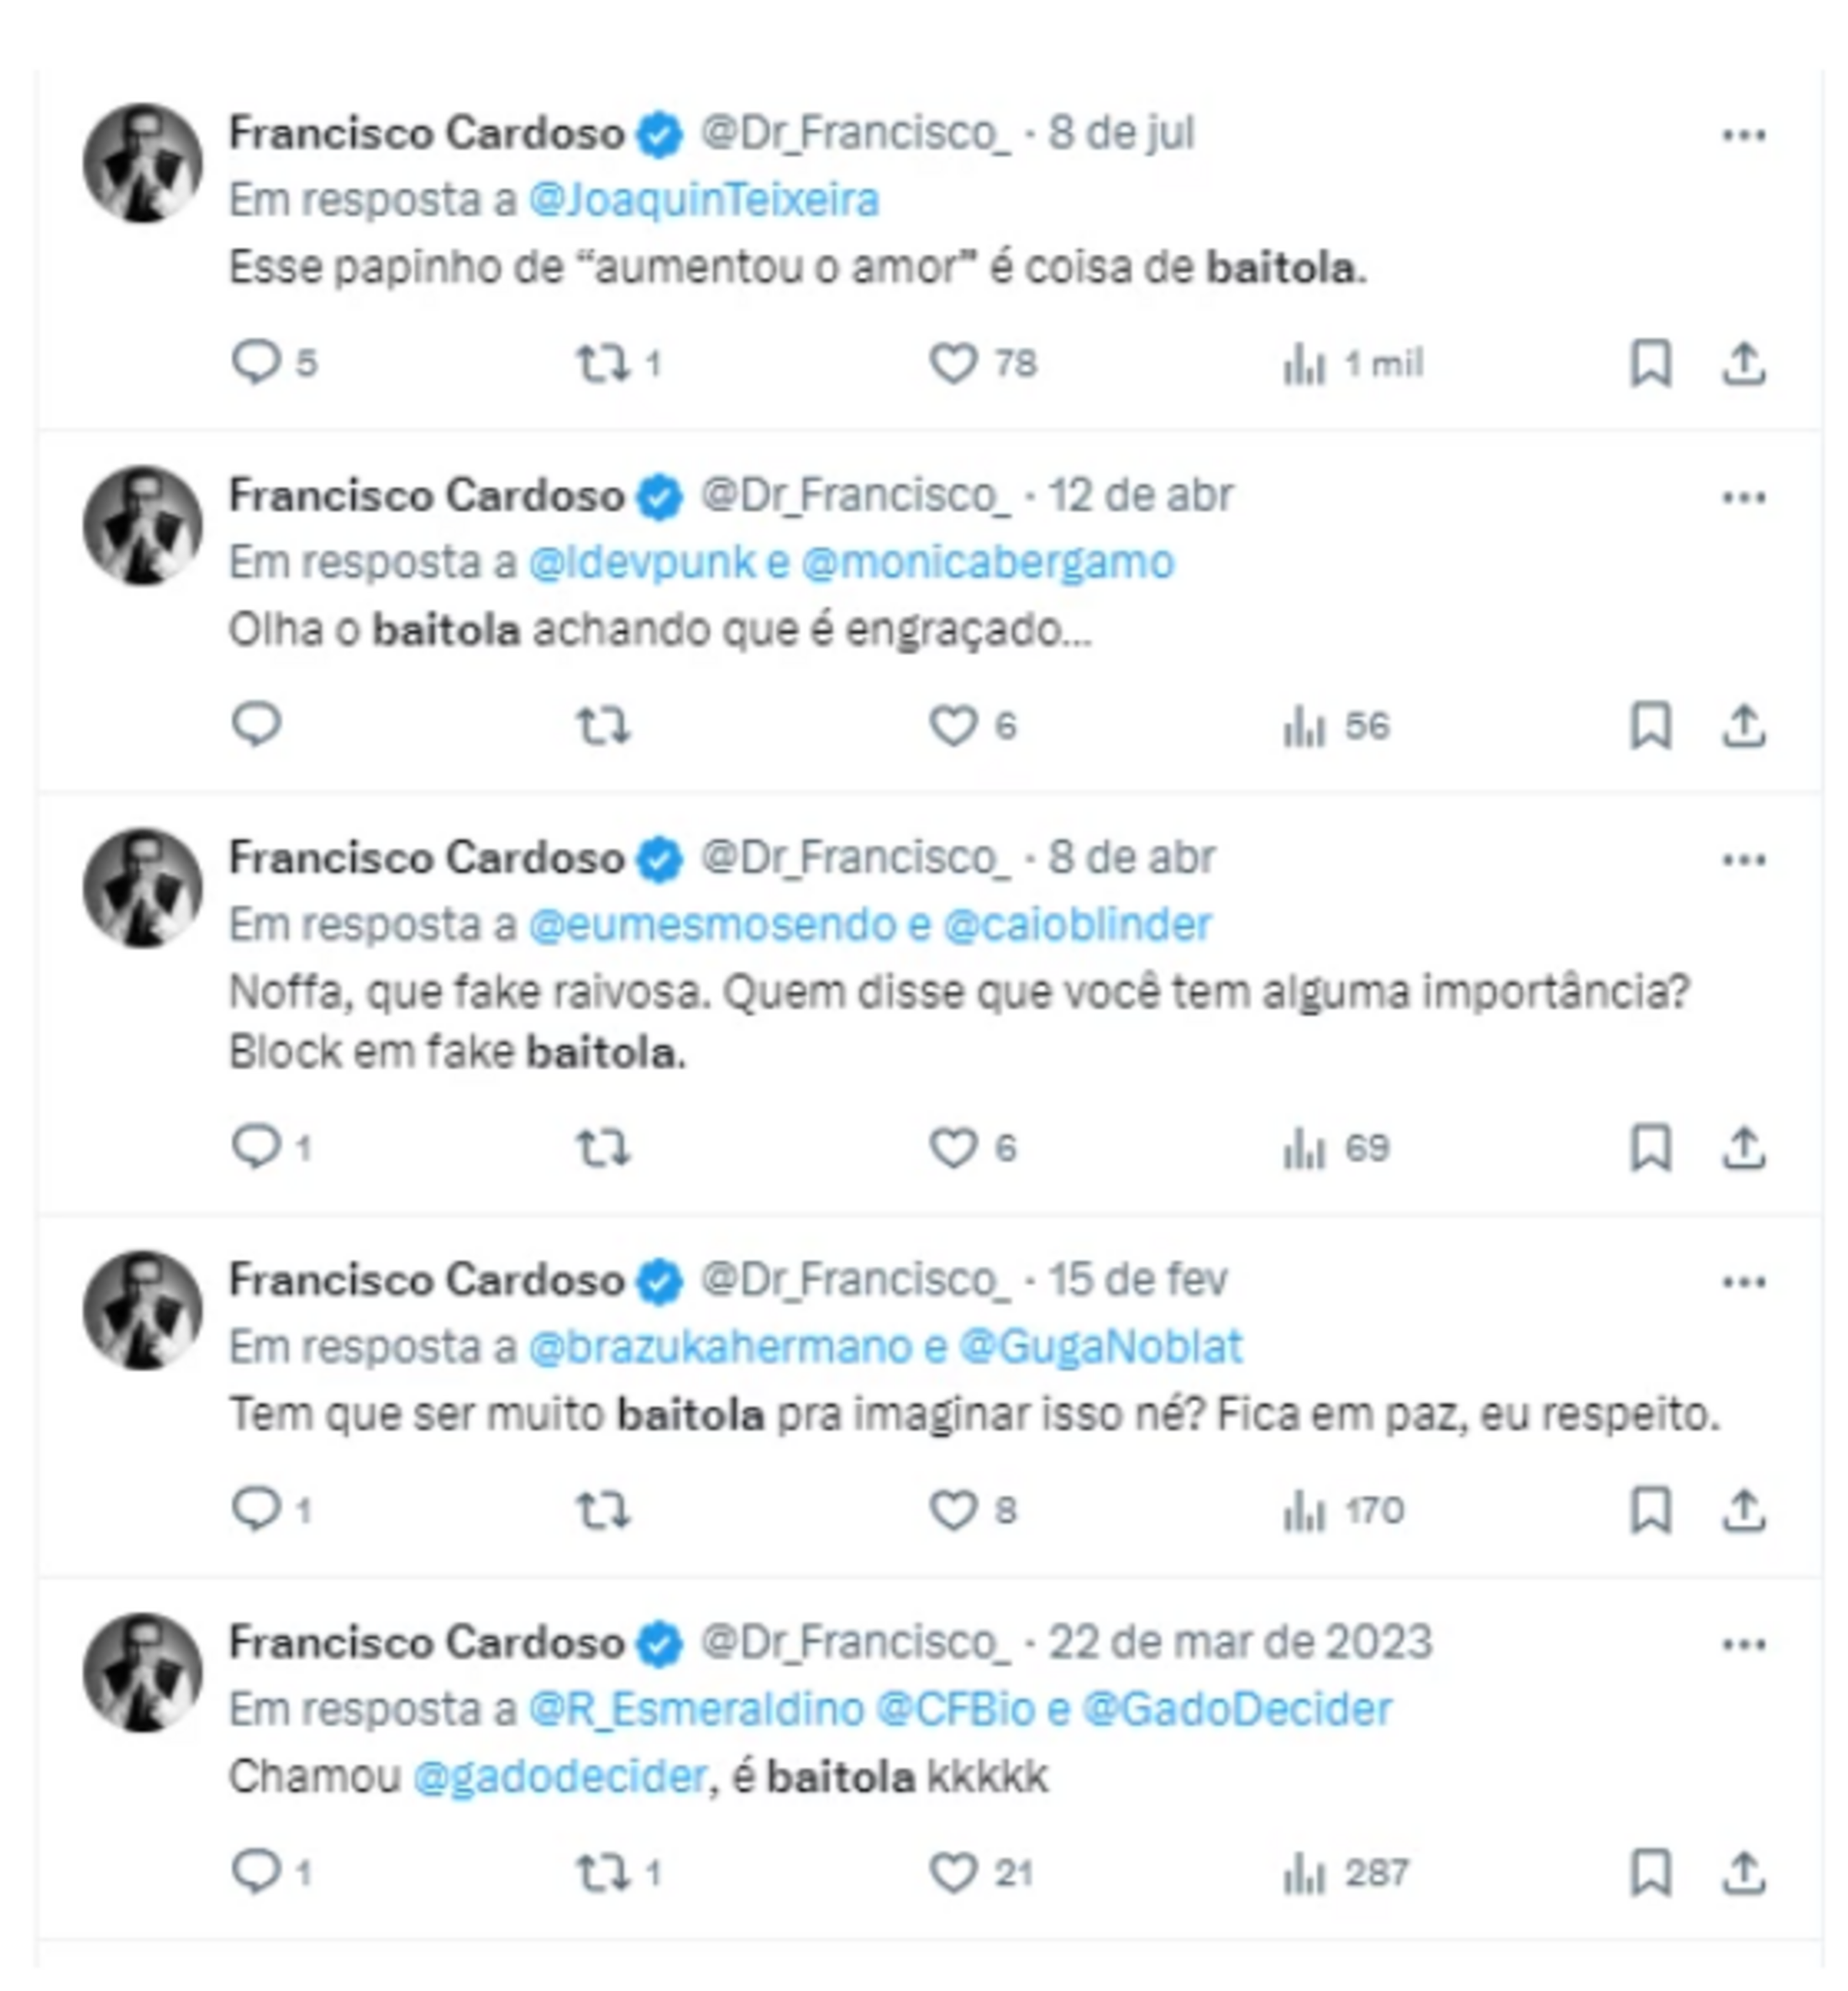Viewport: 1848px width, 1991px height.
Task: Bookmark the 12 de abr tweet
Action: [1651, 725]
